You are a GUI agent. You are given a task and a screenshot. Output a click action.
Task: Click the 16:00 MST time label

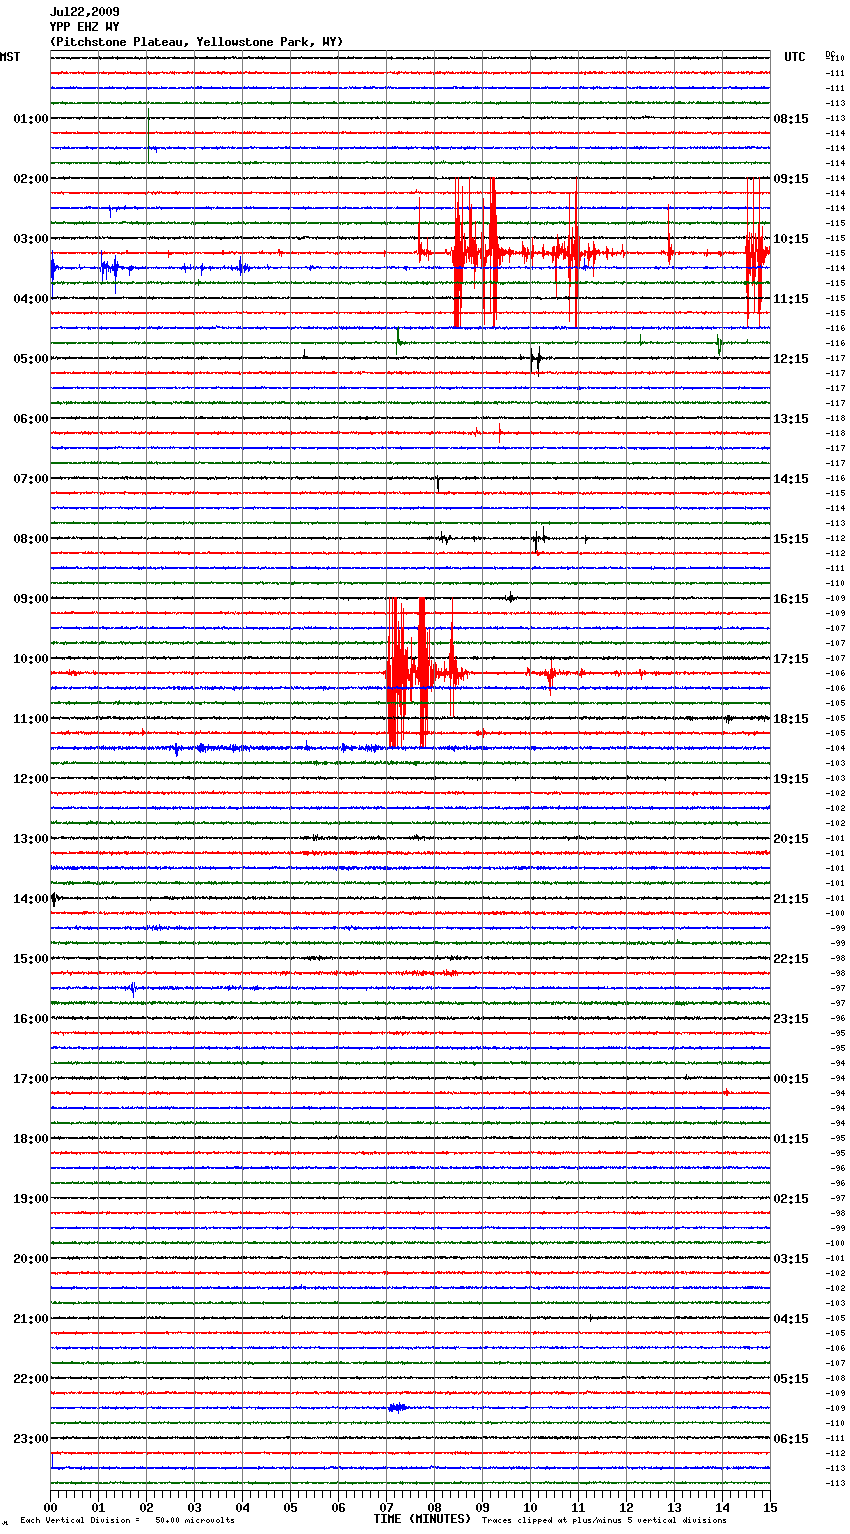pos(31,1019)
